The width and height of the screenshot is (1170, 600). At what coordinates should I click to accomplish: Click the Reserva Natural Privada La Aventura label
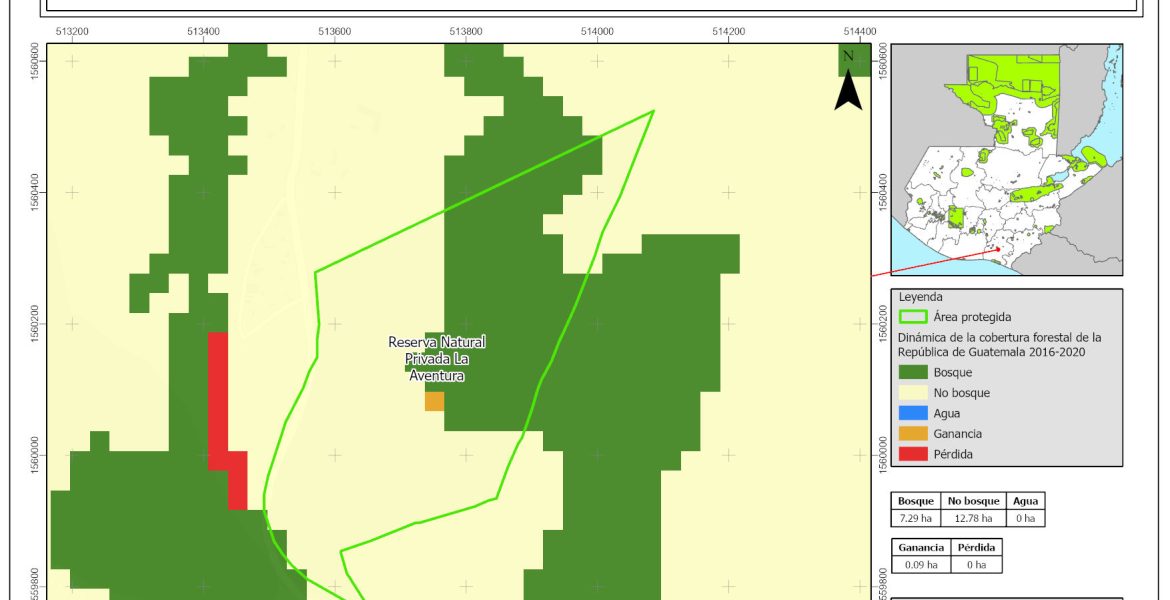click(437, 359)
